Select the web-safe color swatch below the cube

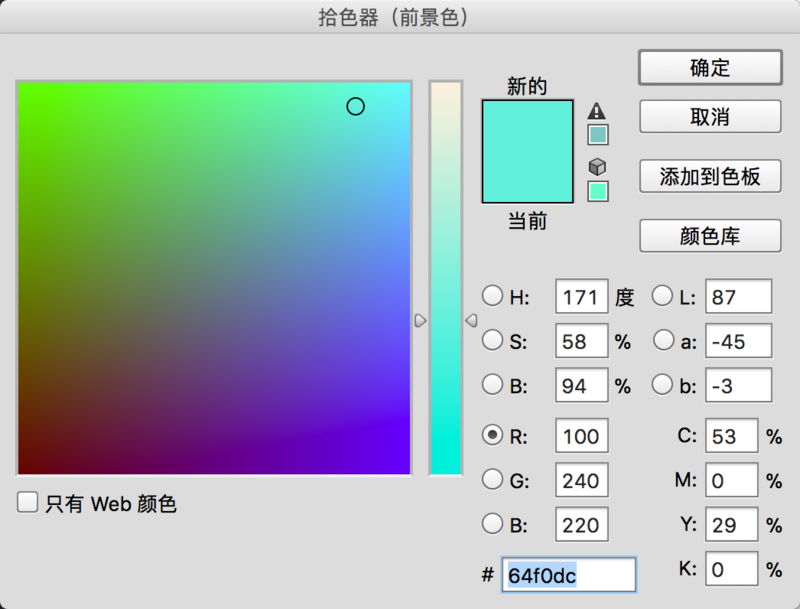tap(597, 191)
